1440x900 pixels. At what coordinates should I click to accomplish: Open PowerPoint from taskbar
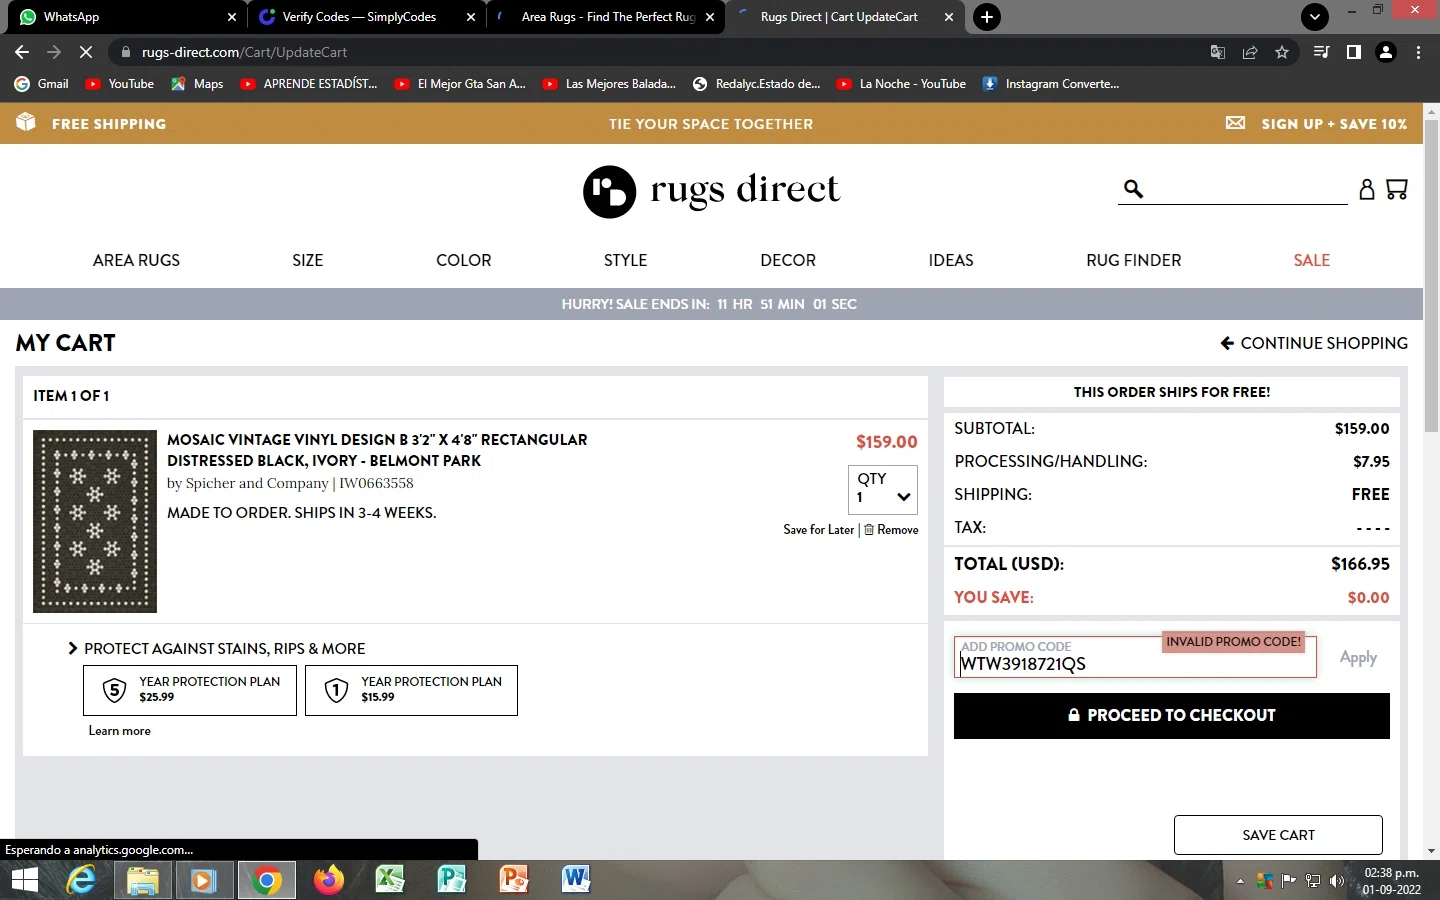(x=514, y=880)
